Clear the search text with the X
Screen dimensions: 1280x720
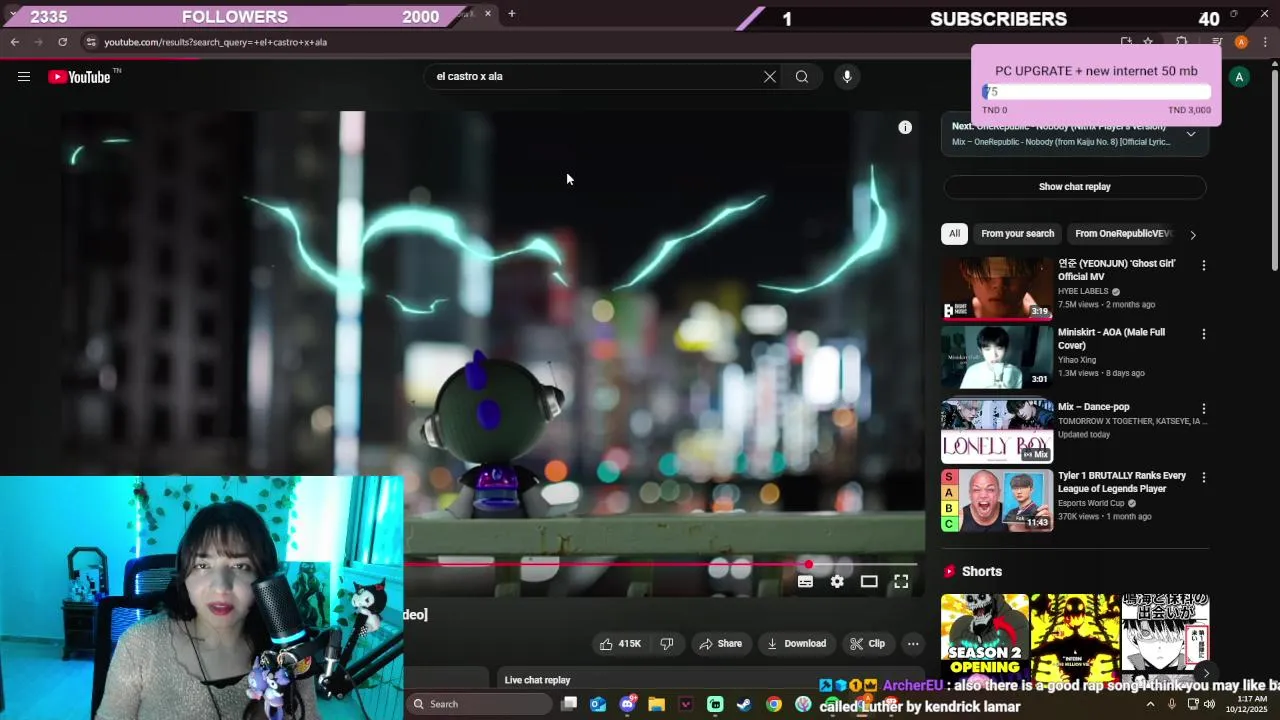(x=770, y=77)
